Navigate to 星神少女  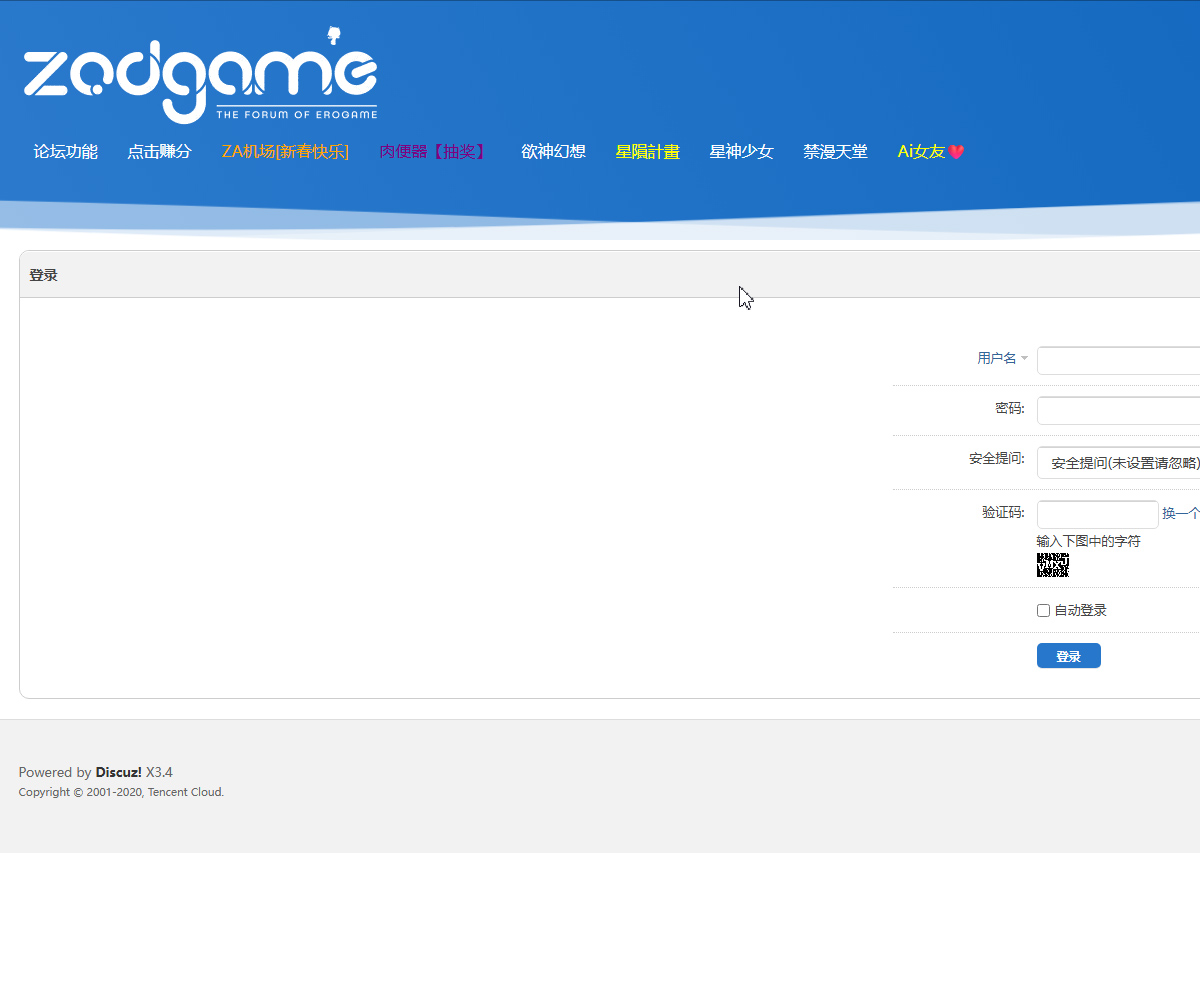click(741, 152)
